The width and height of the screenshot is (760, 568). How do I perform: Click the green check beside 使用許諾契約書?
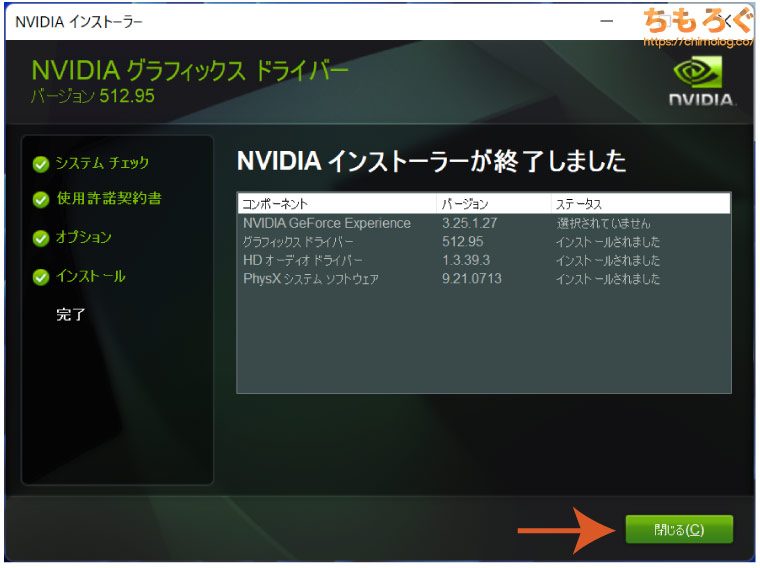coord(41,199)
